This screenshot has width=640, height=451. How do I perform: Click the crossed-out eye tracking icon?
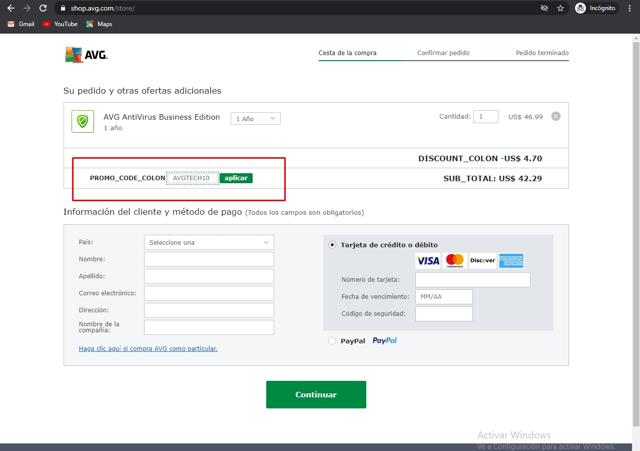(544, 8)
